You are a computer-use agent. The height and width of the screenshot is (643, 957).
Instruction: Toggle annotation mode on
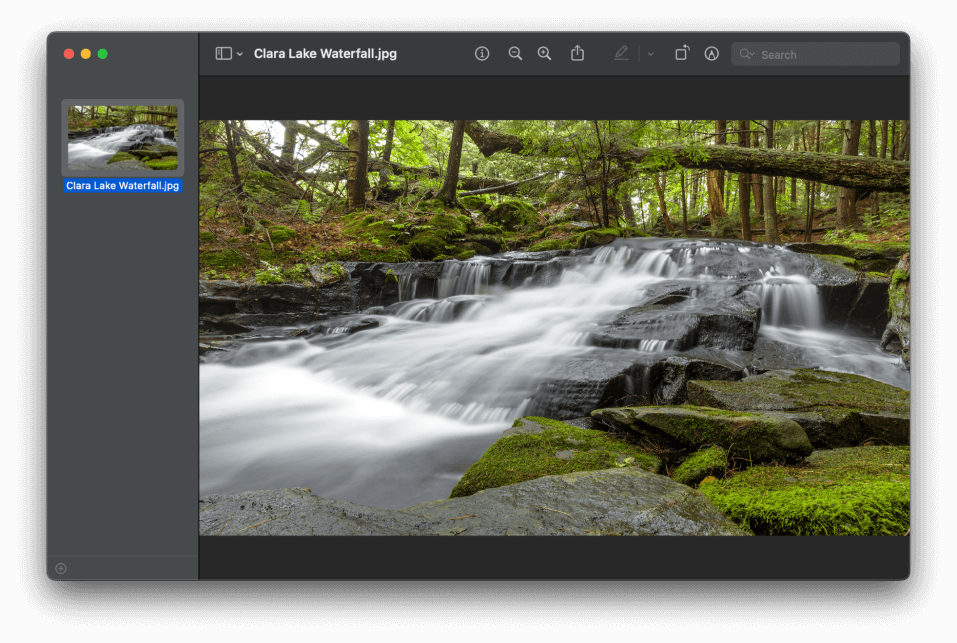point(711,53)
